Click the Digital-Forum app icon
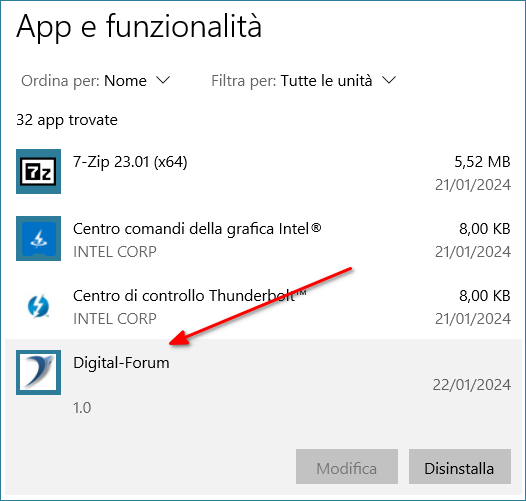526x501 pixels. pyautogui.click(x=38, y=372)
